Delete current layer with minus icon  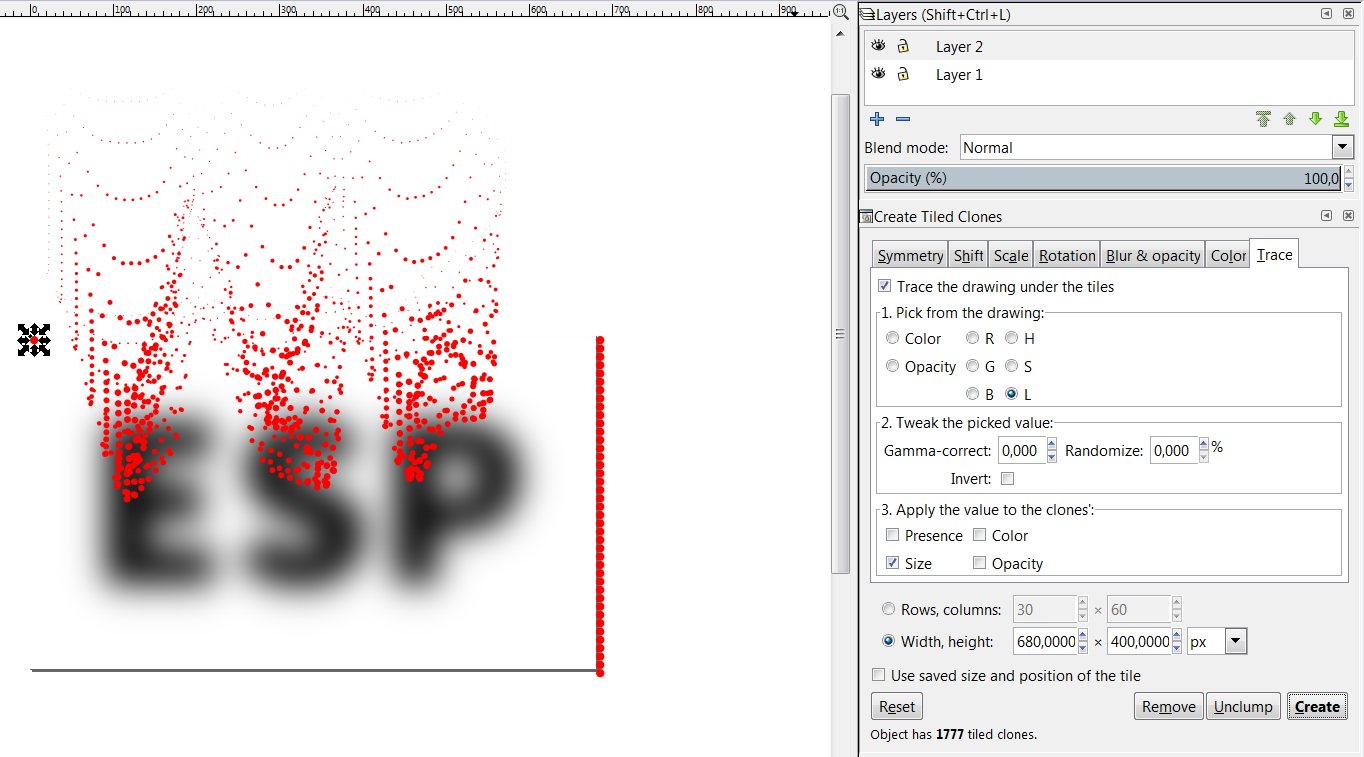(x=903, y=119)
